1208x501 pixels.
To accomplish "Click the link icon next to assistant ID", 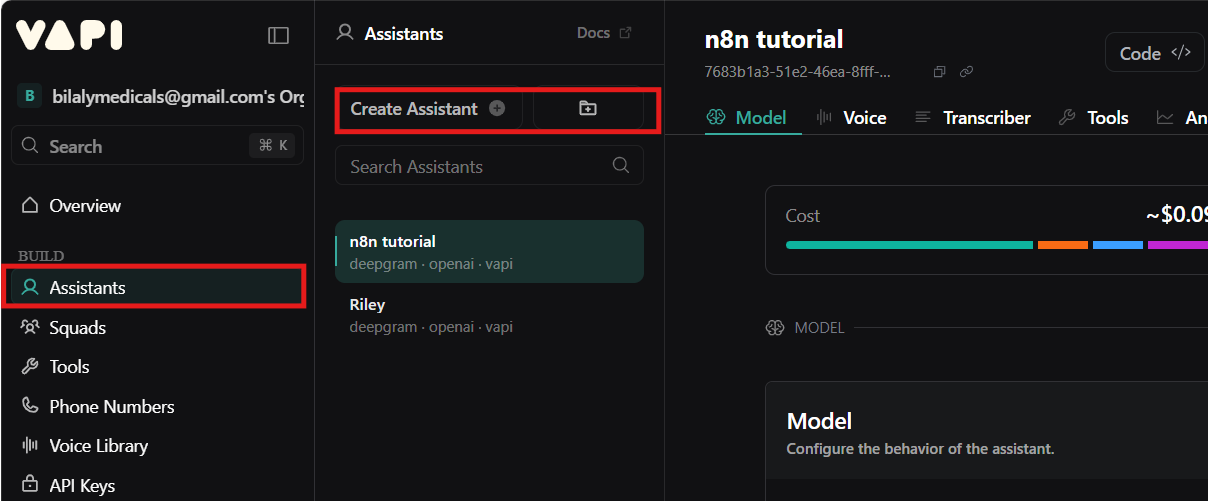I will click(x=966, y=72).
